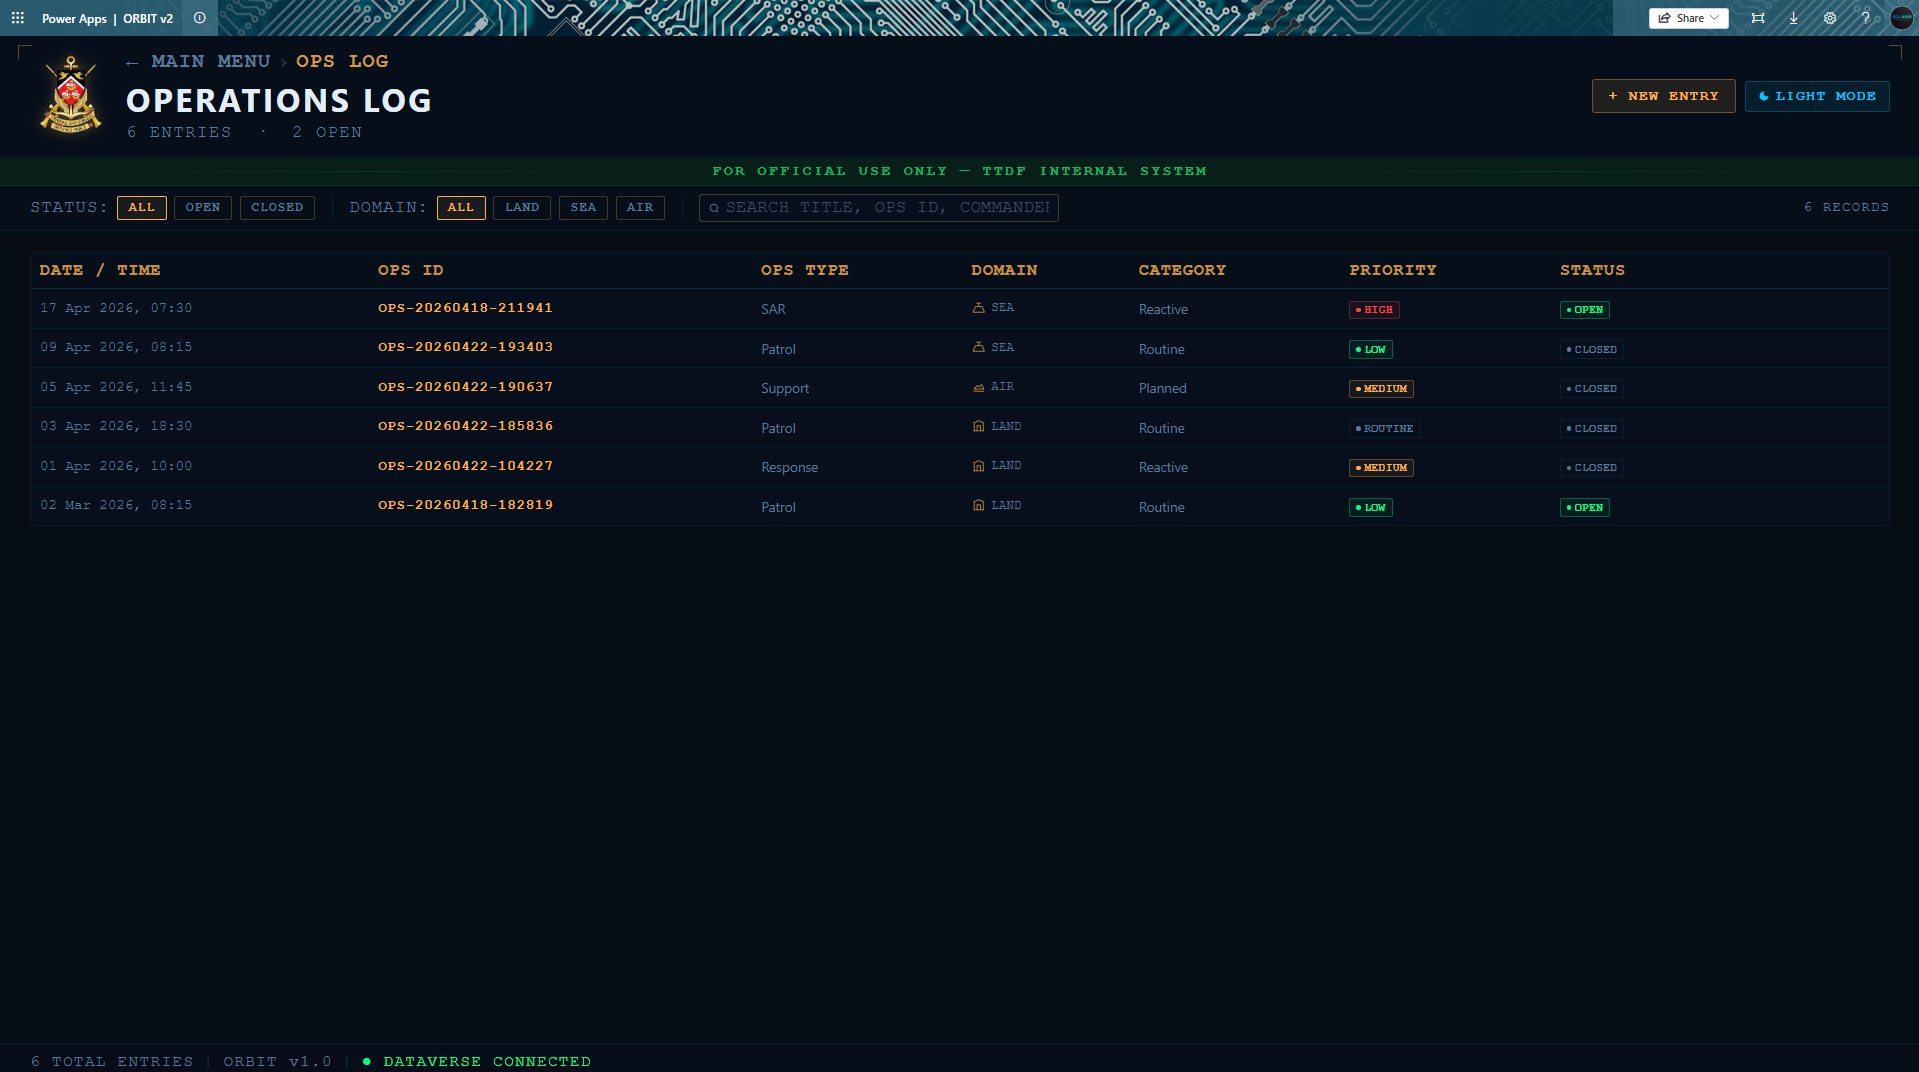Click the AIR domain icon in Support row
Image resolution: width=1919 pixels, height=1072 pixels.
(x=978, y=387)
